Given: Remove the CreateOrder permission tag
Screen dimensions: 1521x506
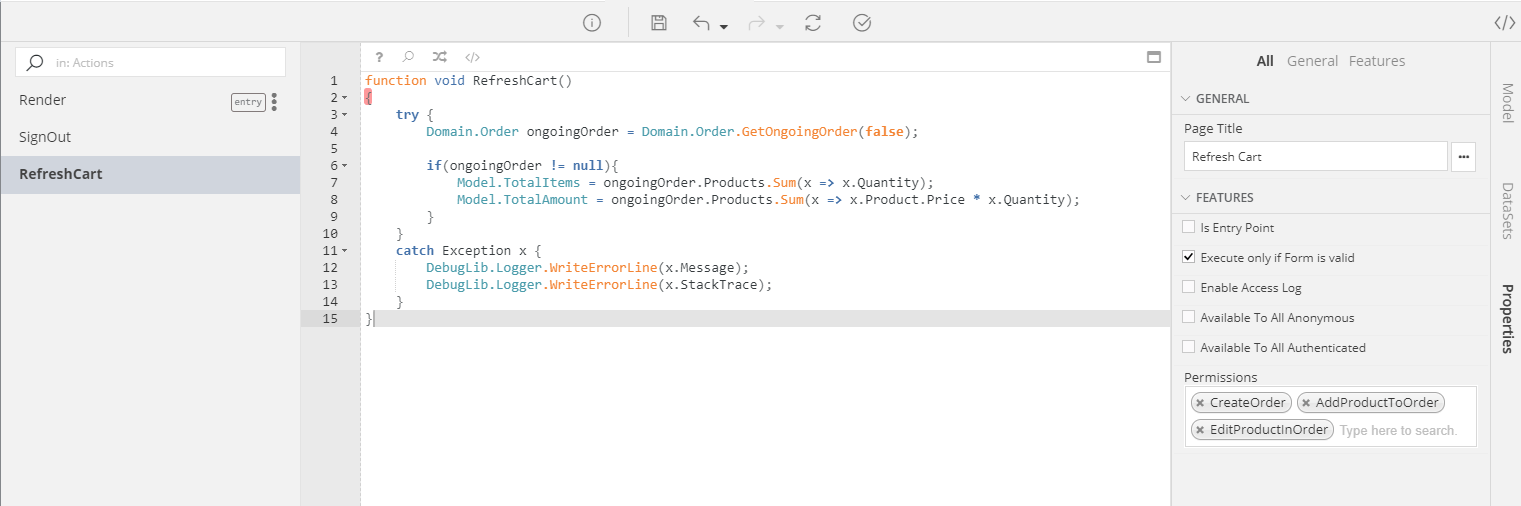Looking at the screenshot, I should click(1200, 403).
